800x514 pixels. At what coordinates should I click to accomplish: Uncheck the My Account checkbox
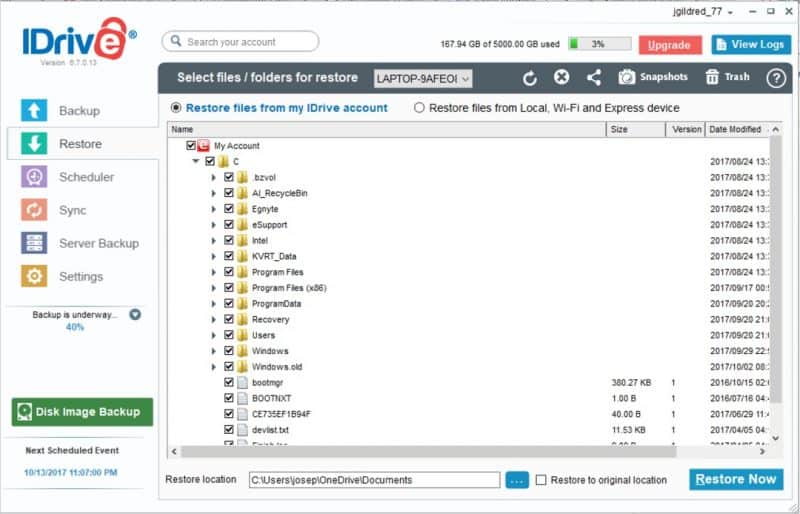coord(191,145)
